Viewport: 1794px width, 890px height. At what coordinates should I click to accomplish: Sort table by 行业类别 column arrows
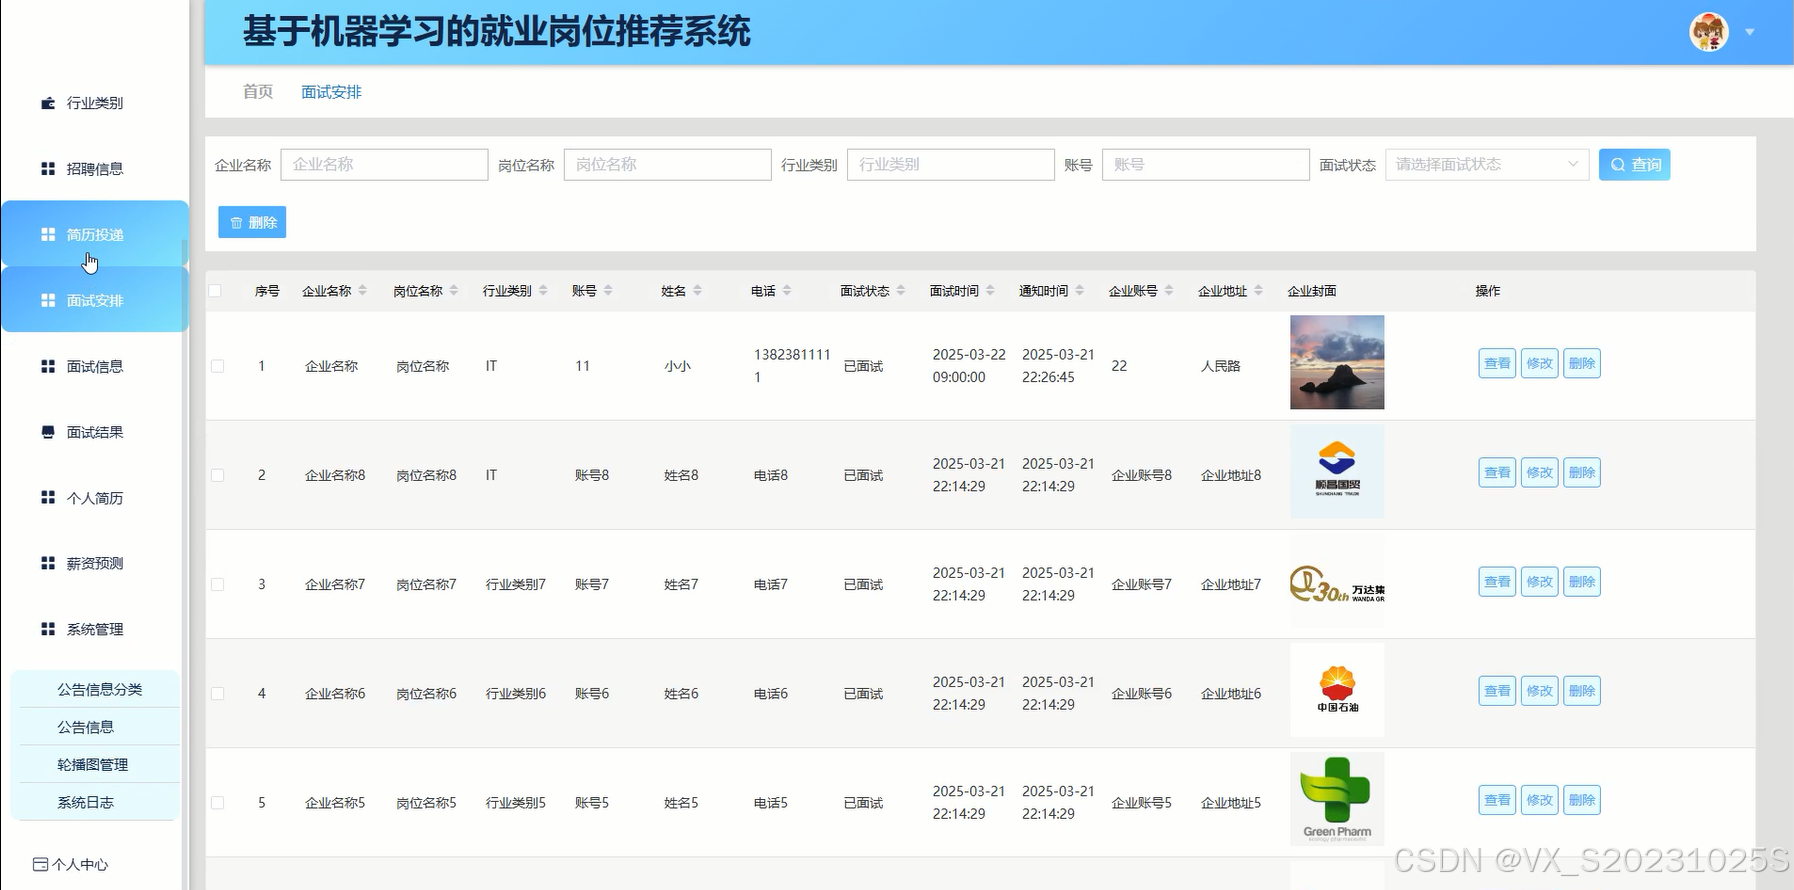543,291
